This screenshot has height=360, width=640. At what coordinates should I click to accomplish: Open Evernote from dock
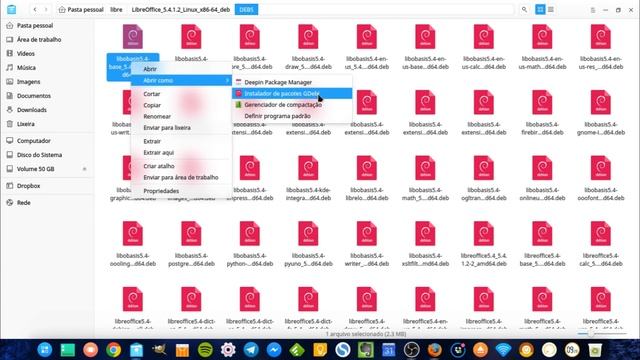[366, 350]
